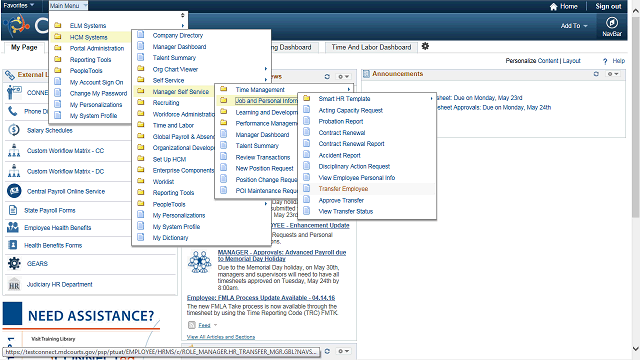This screenshot has width=640, height=360.
Task: Open the NavBar compass icon
Action: 611,23
